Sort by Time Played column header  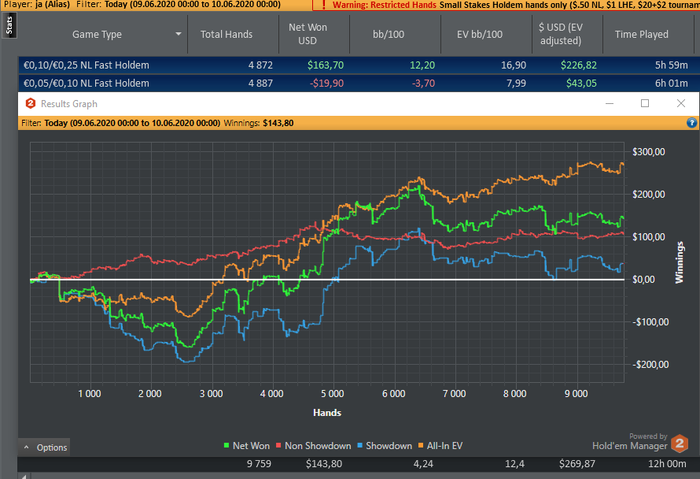(x=642, y=34)
